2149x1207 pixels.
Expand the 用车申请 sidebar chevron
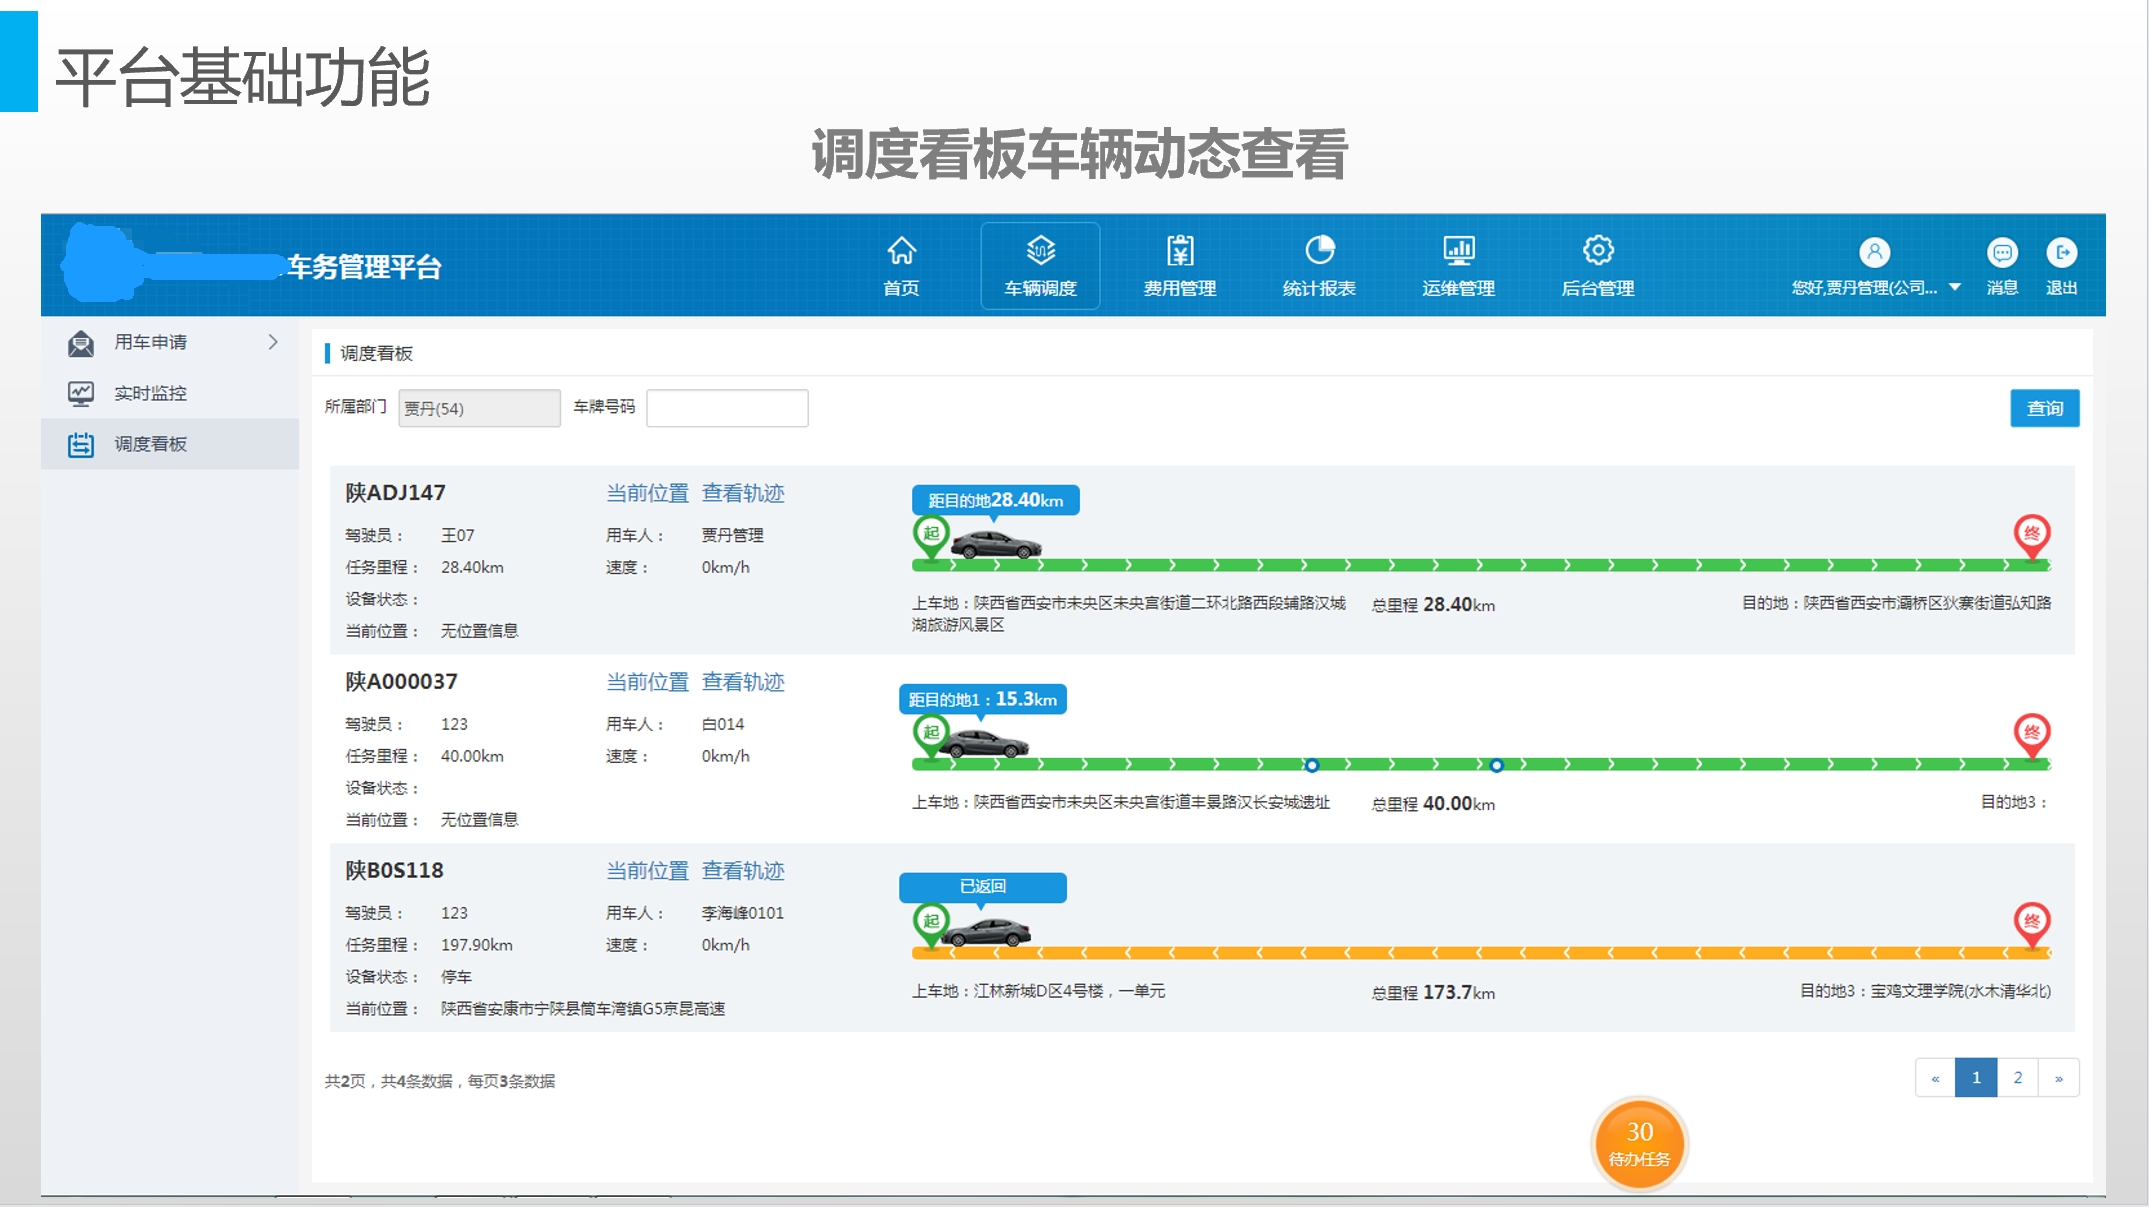coord(273,342)
